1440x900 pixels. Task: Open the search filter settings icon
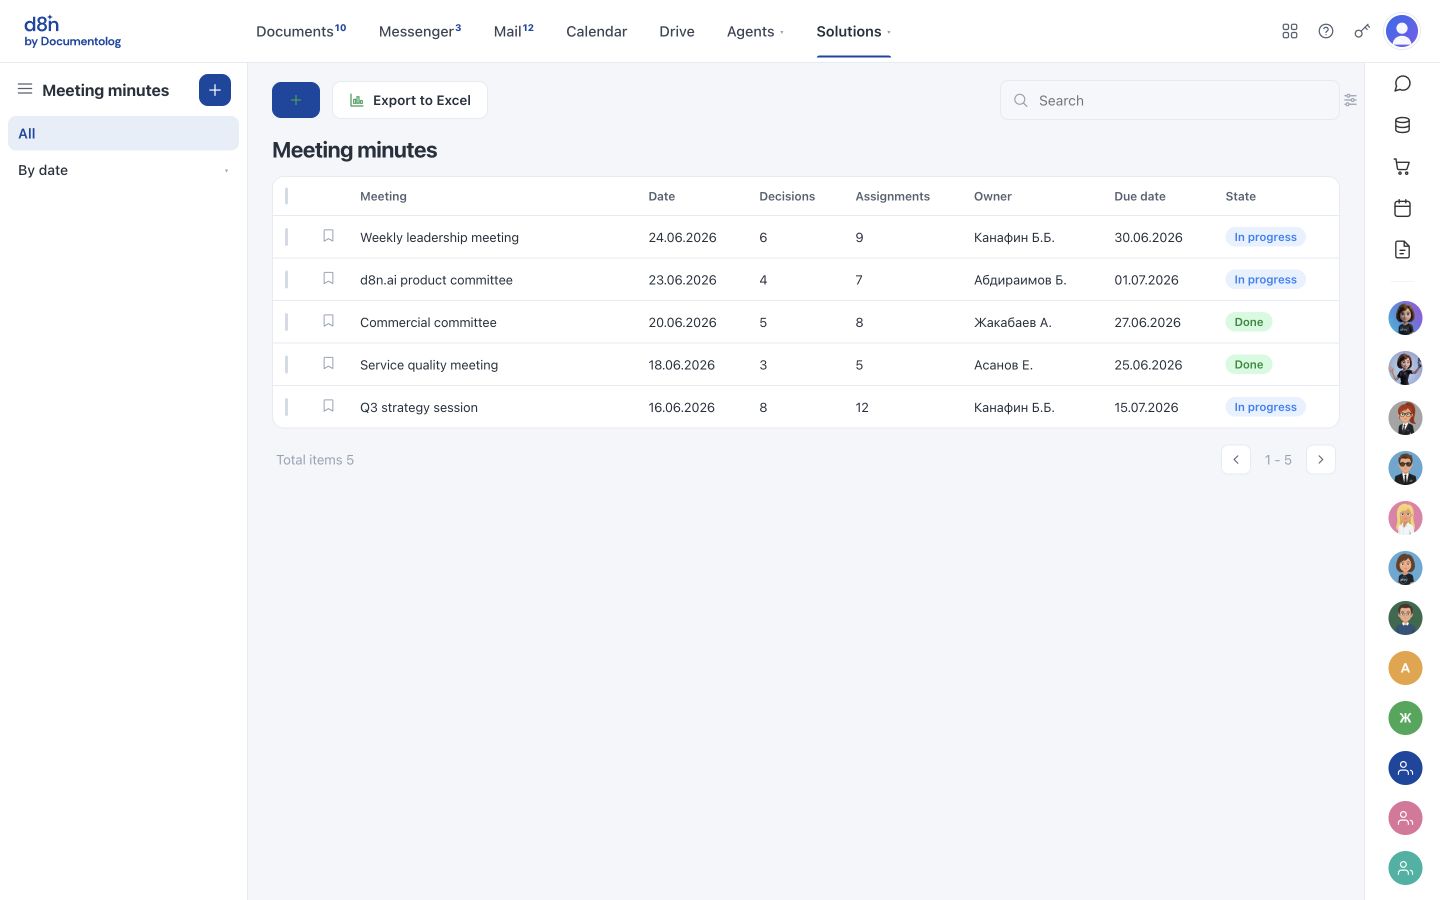tap(1350, 100)
